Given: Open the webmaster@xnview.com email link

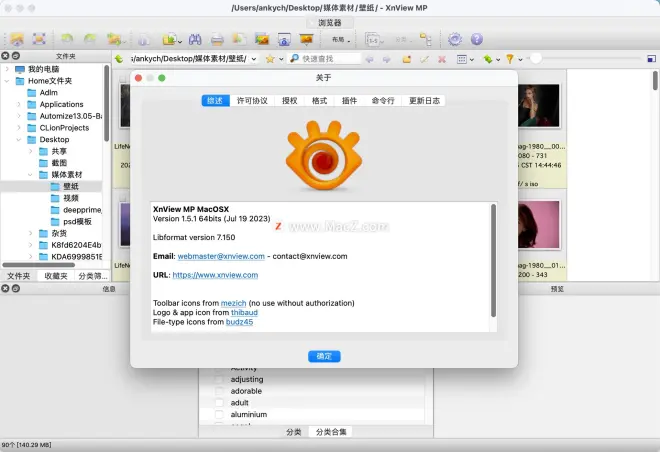Looking at the screenshot, I should [221, 256].
